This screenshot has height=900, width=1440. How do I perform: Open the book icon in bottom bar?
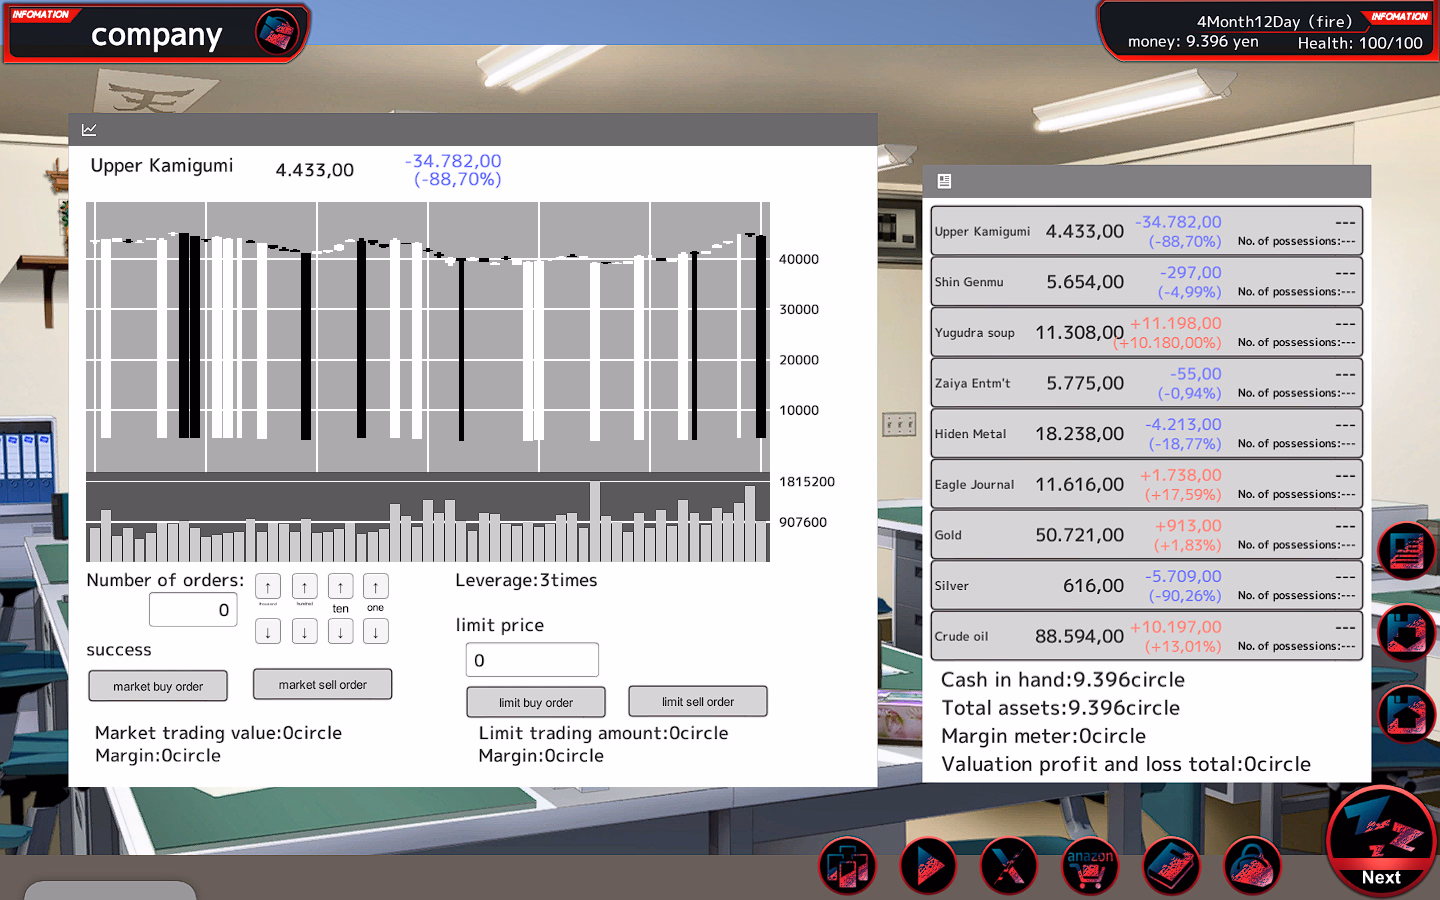click(1170, 865)
